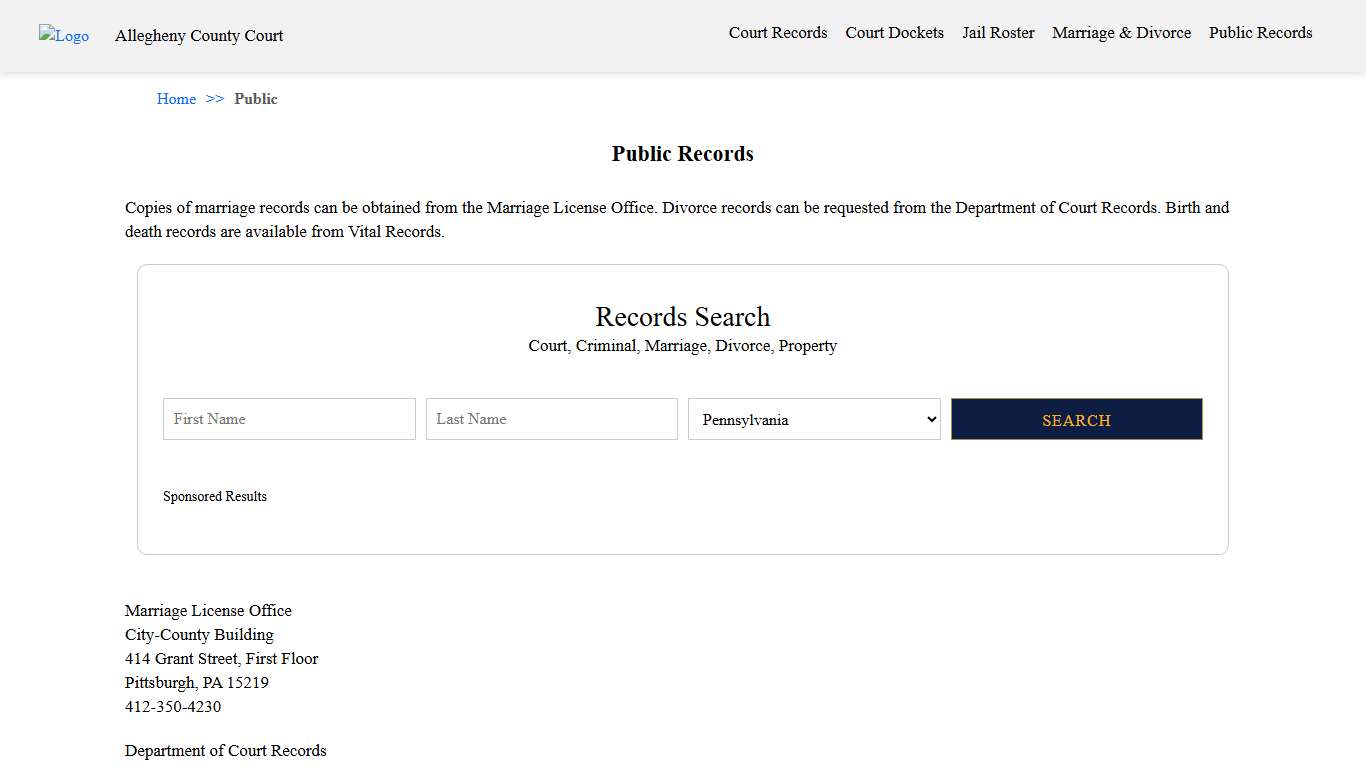Screen dimensions: 1366x768
Task: Click the Allegheny County Court logo
Action: (63, 36)
